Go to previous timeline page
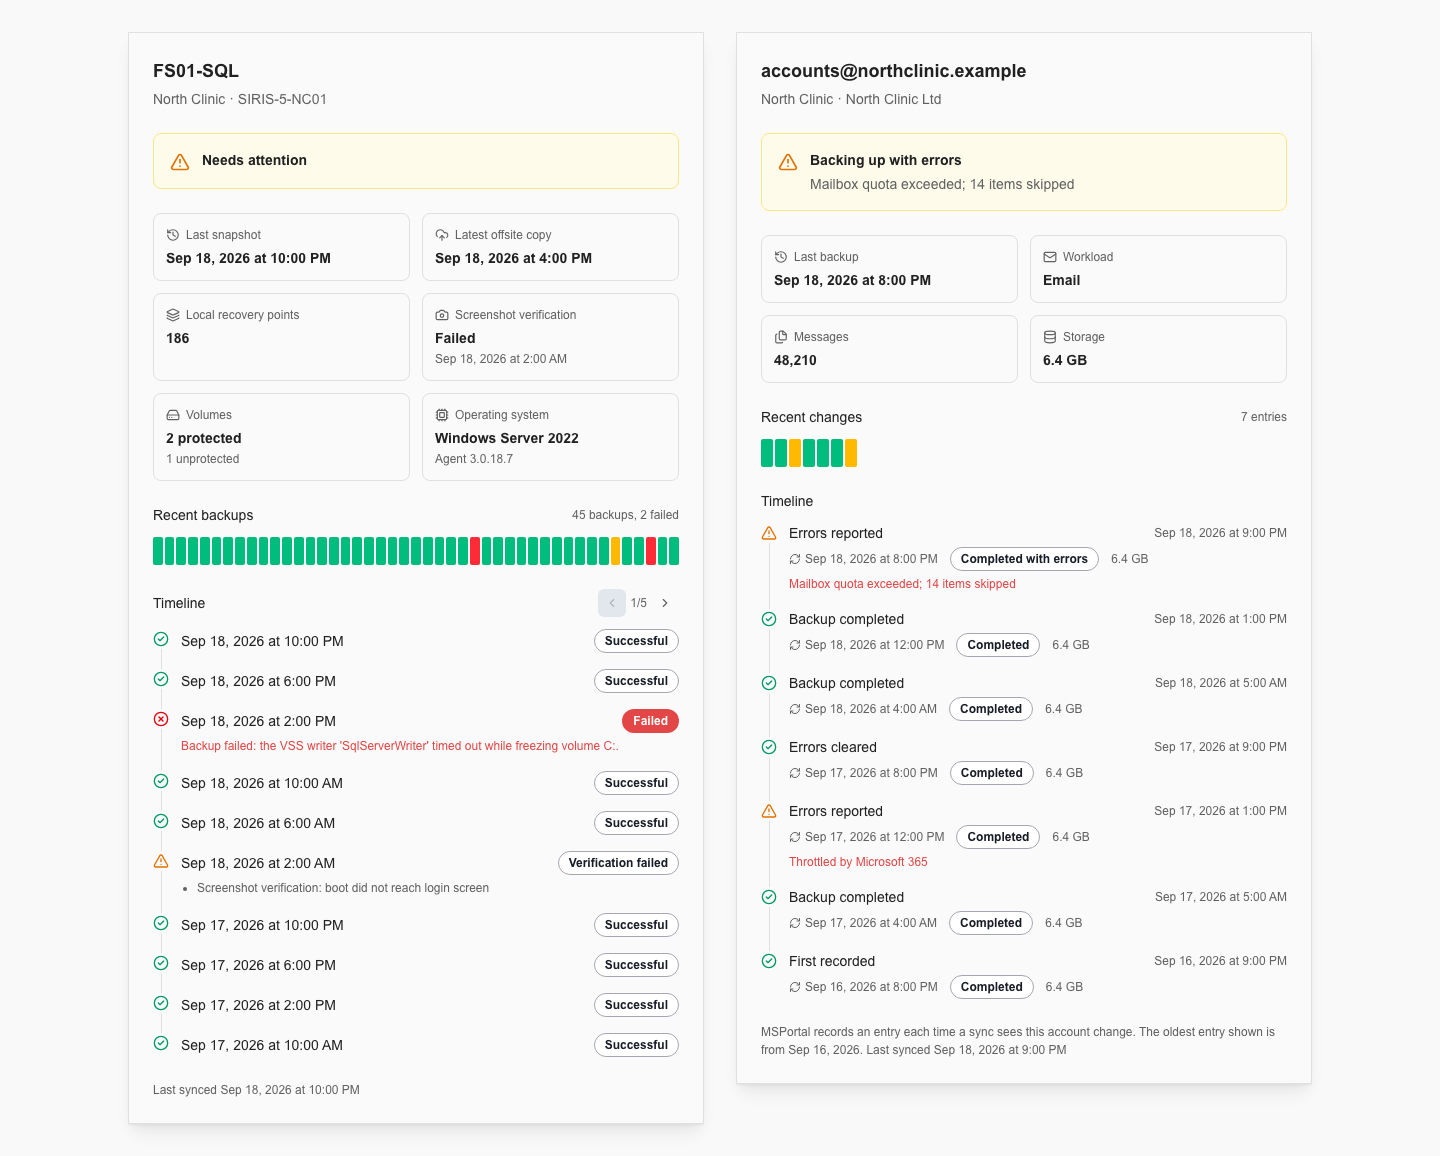The height and width of the screenshot is (1156, 1440). (x=612, y=603)
